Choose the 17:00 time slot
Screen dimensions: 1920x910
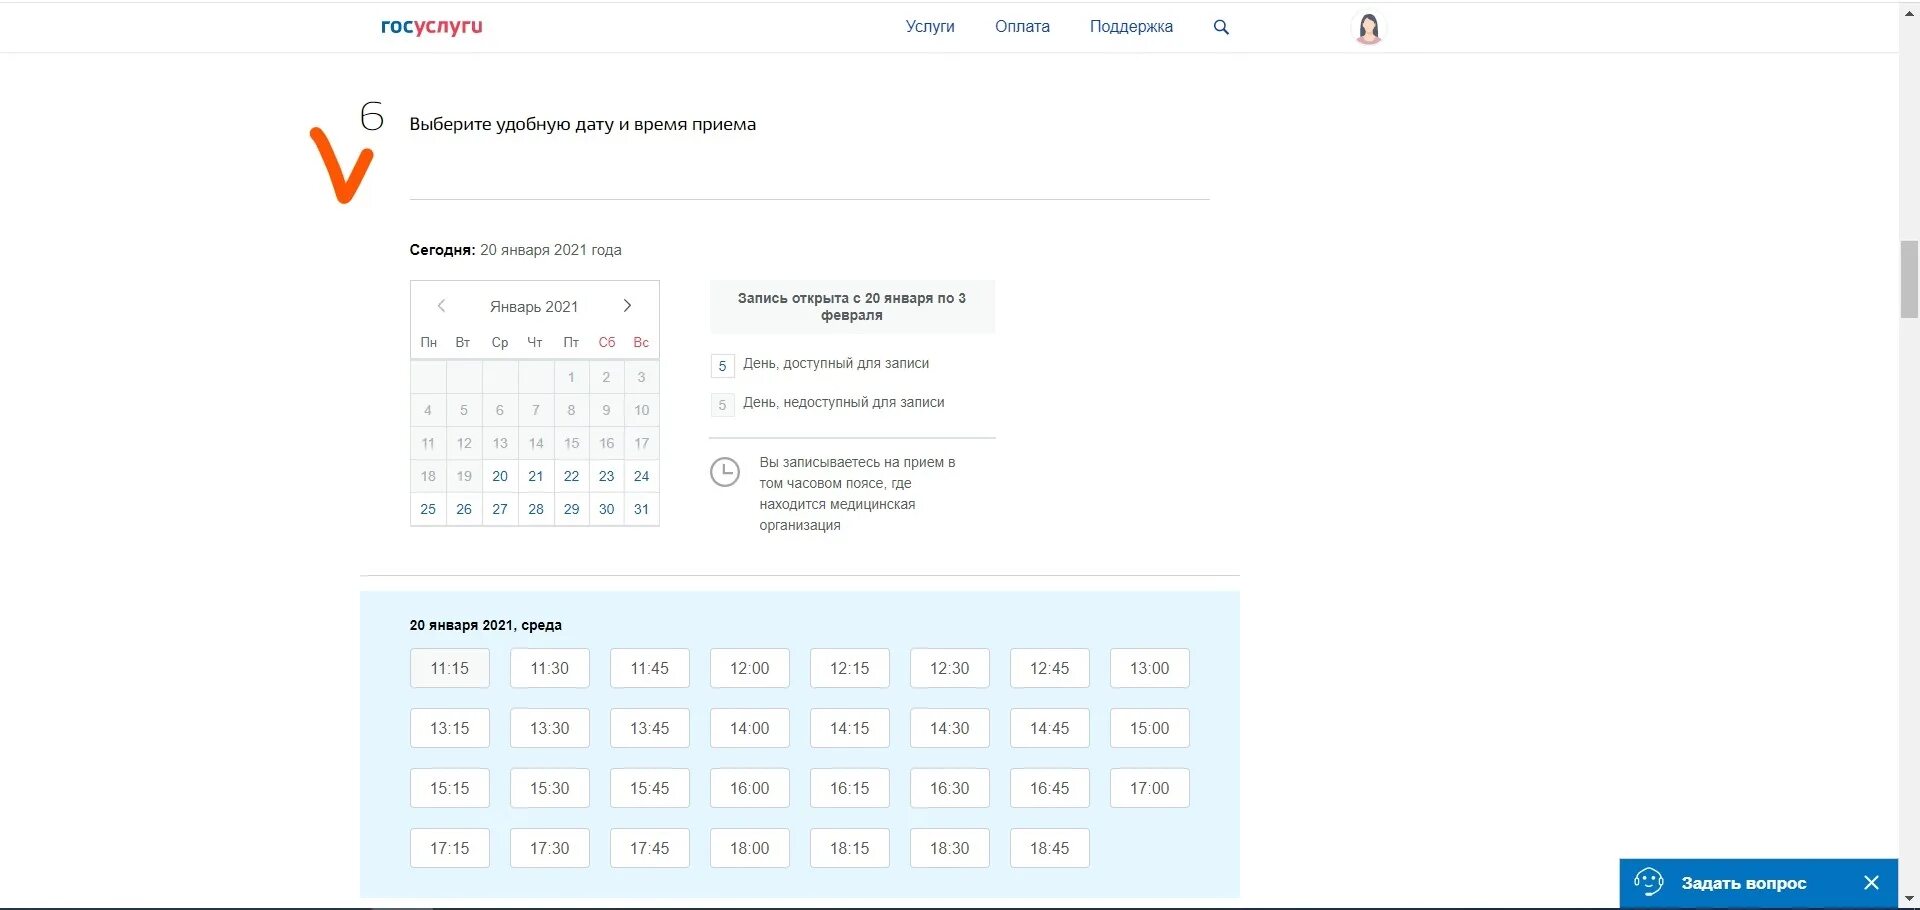1150,788
